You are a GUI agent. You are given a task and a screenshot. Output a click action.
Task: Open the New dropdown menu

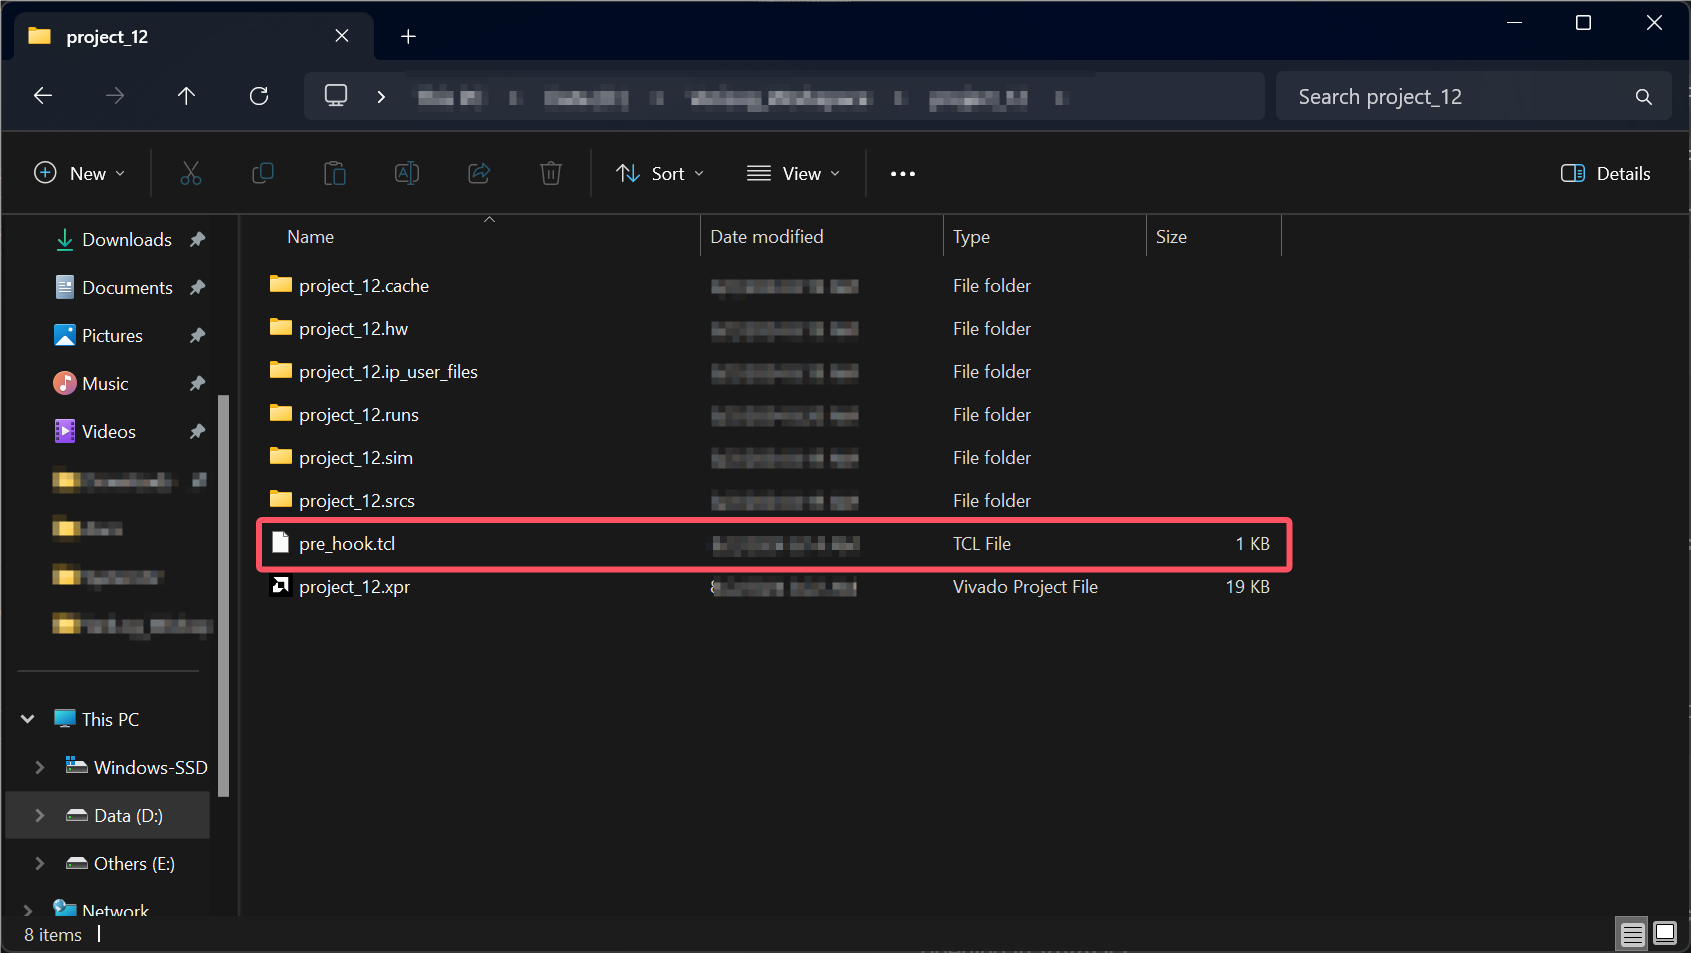click(80, 173)
